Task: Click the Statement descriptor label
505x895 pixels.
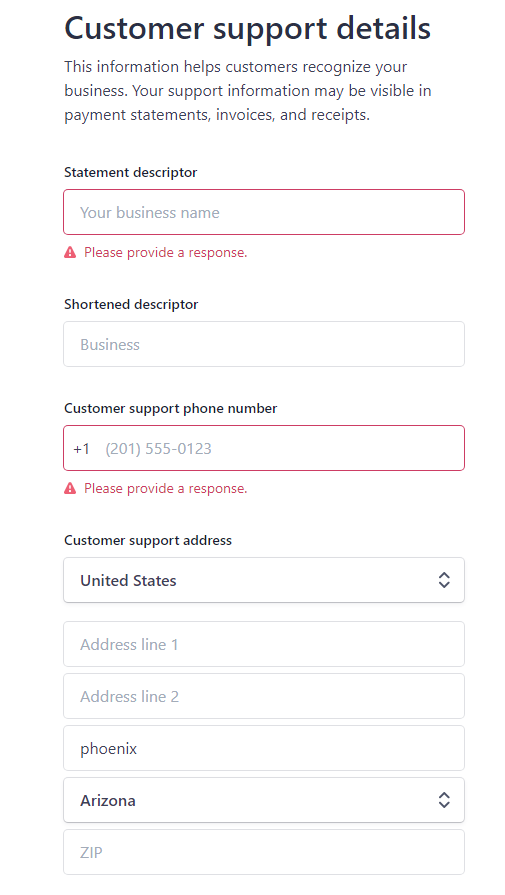Action: pos(131,172)
